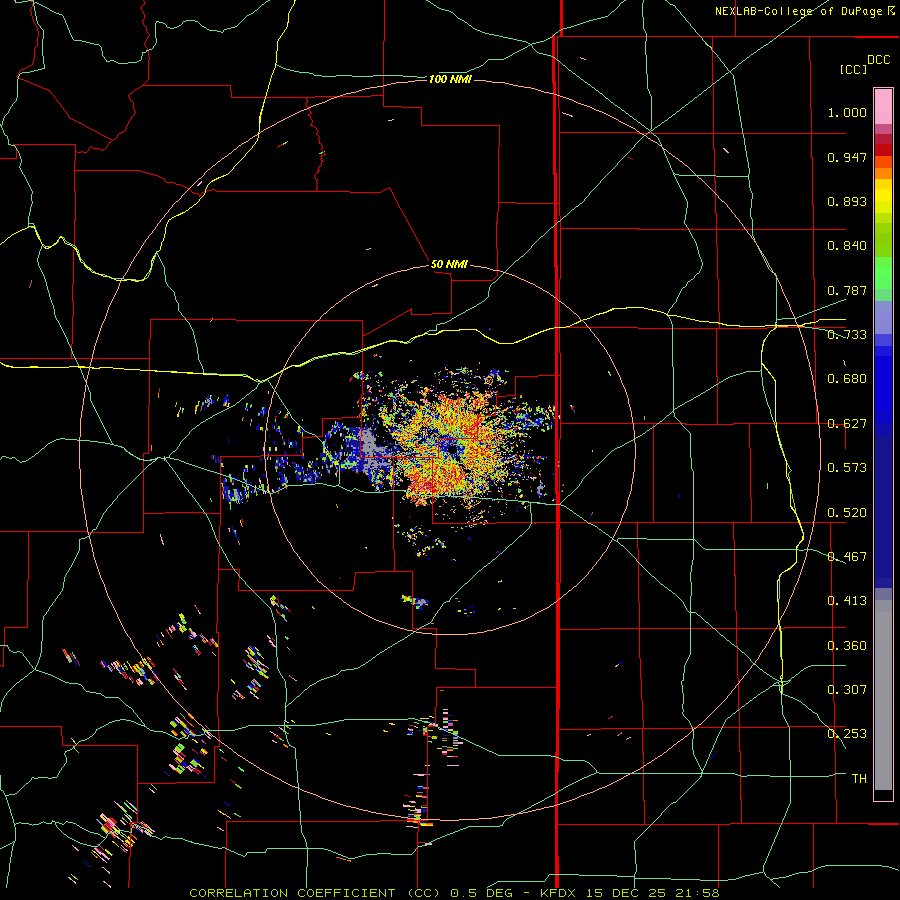The image size is (900, 900).
Task: Click the 0.253 scale value
Action: click(x=847, y=734)
